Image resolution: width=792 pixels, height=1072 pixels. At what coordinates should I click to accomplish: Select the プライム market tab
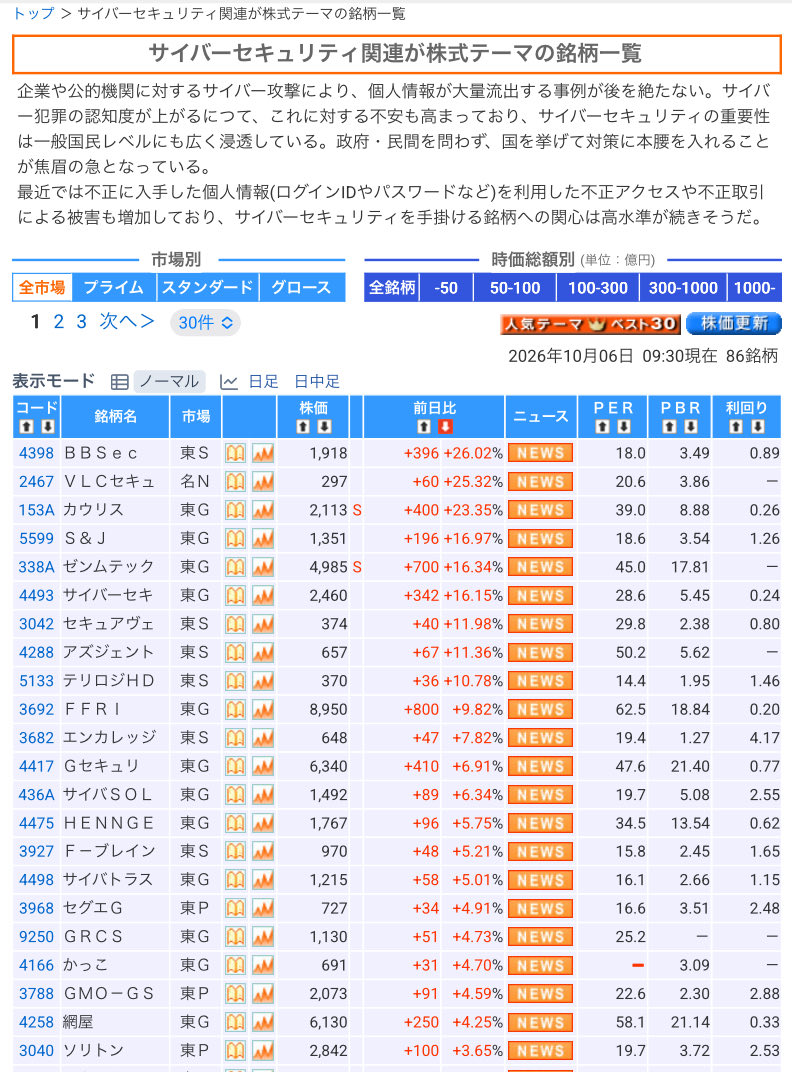(114, 287)
